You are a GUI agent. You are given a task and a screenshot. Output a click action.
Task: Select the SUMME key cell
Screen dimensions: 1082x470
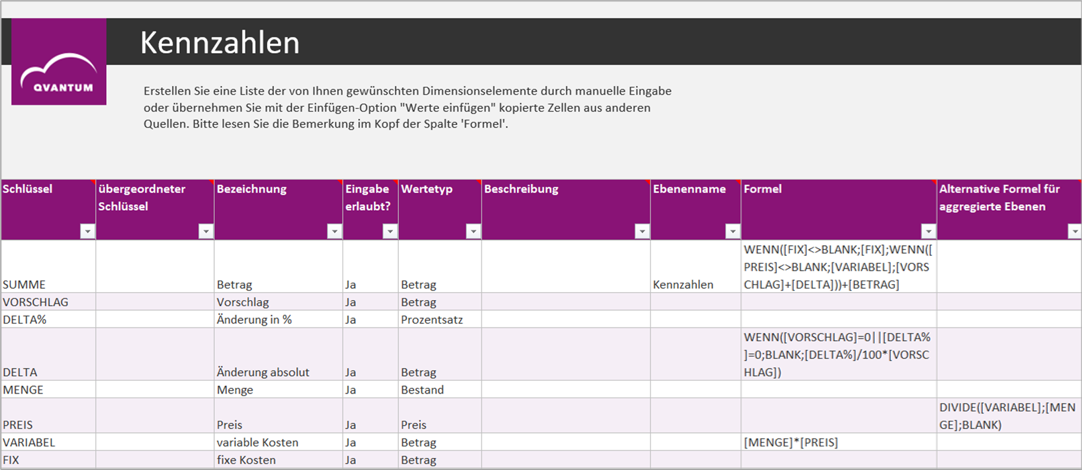(48, 284)
